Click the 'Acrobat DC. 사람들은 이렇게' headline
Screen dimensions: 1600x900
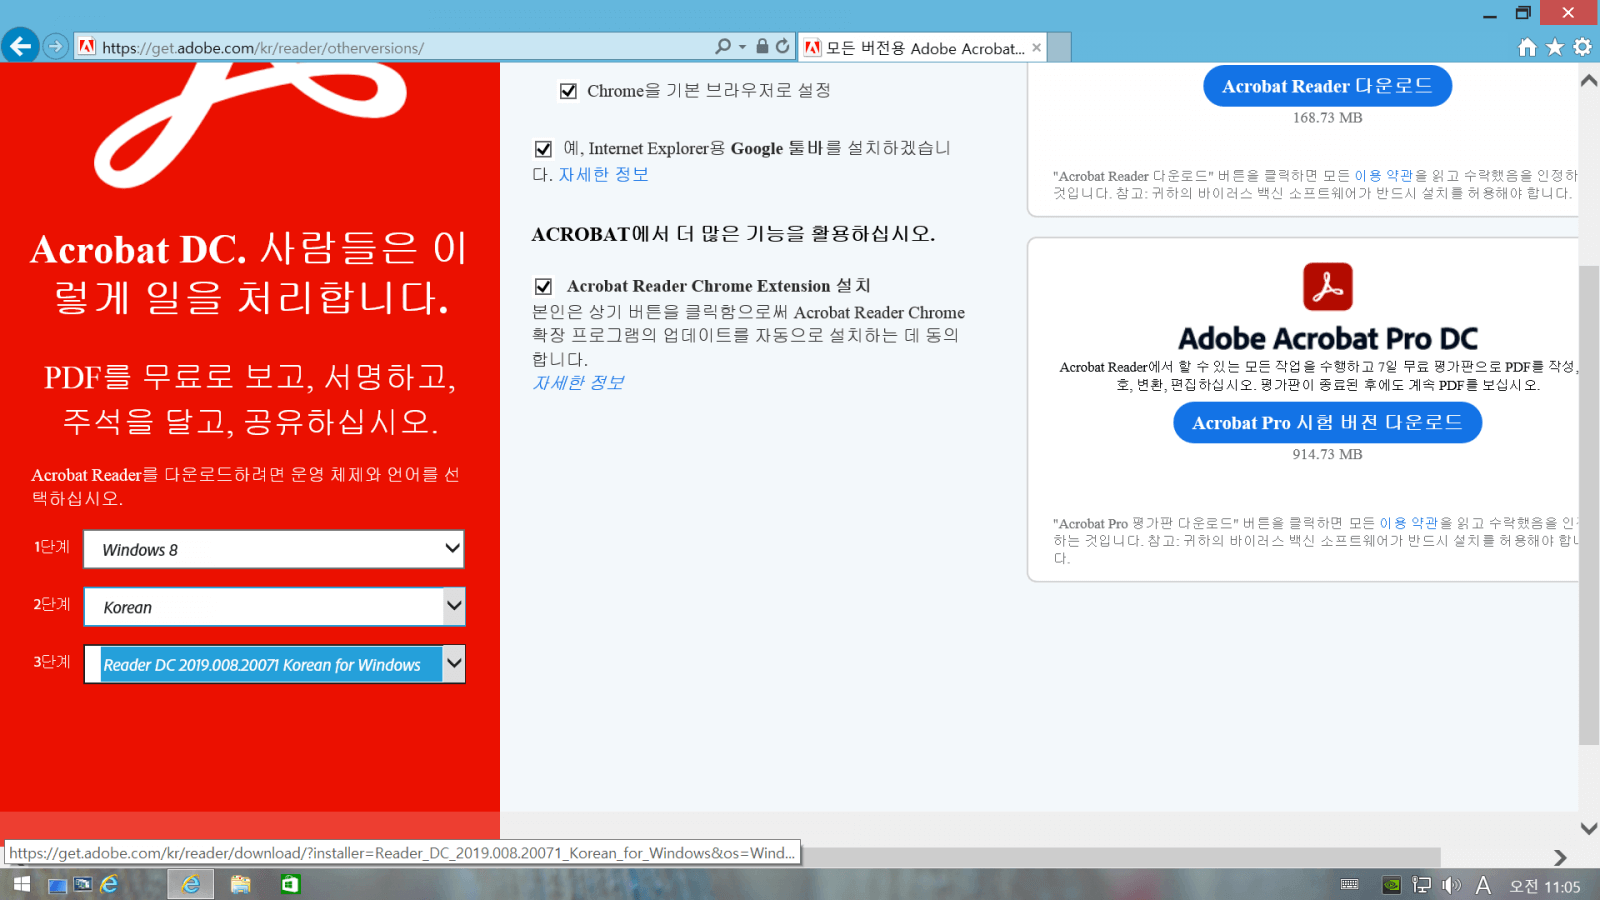(x=249, y=273)
